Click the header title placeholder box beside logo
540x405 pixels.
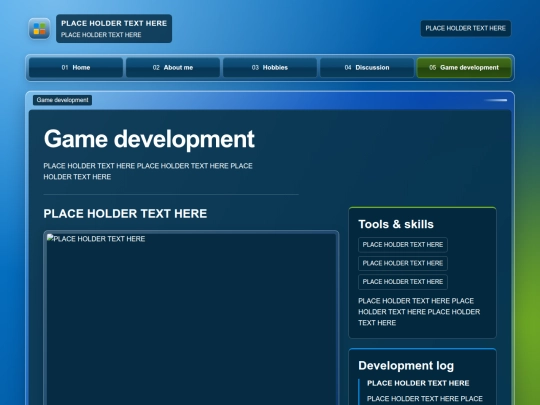tap(114, 29)
